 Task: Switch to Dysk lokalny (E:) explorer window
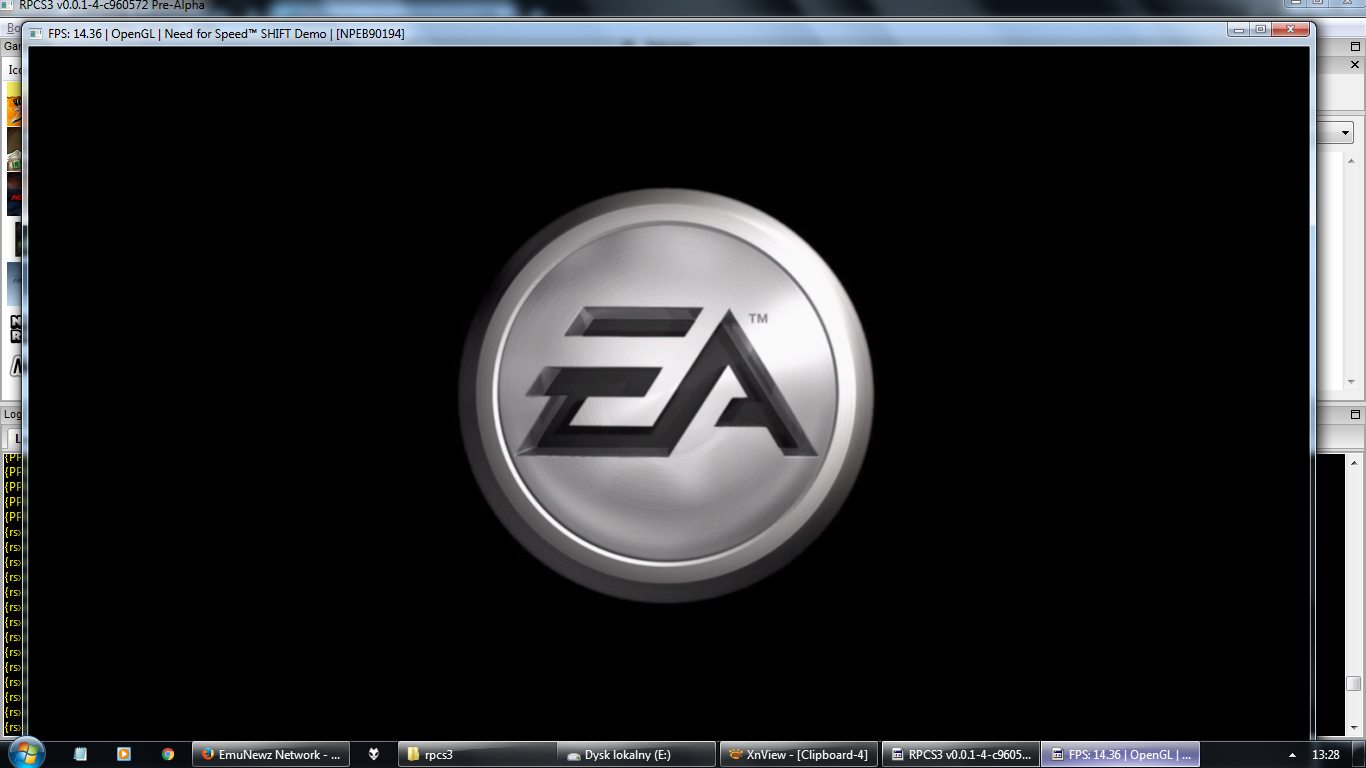click(x=636, y=754)
